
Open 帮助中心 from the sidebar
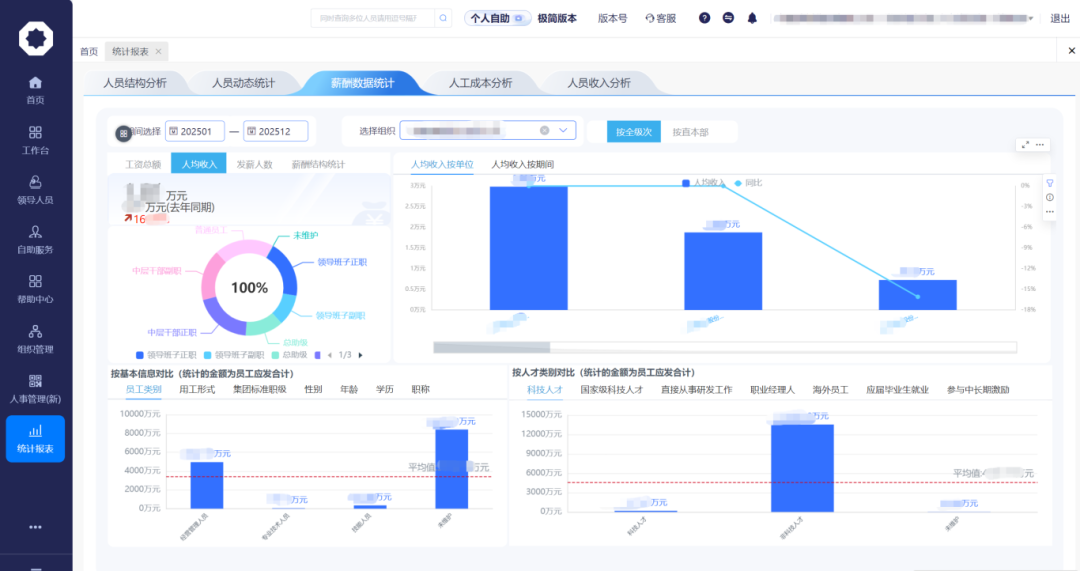35,289
